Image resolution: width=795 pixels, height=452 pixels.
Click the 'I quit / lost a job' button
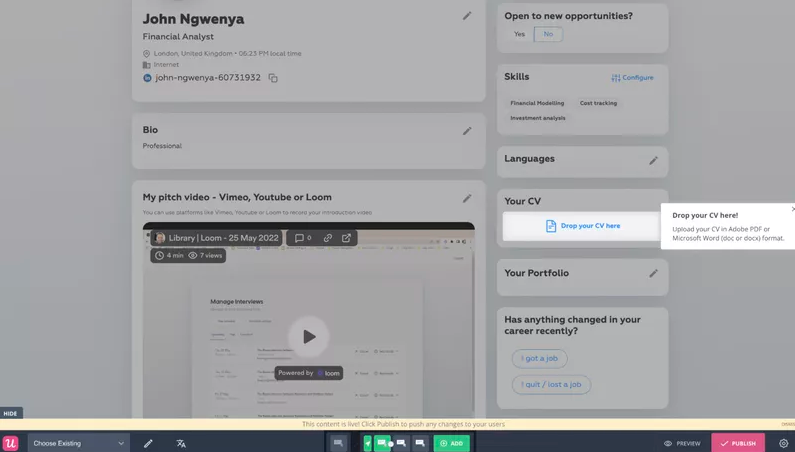[551, 384]
